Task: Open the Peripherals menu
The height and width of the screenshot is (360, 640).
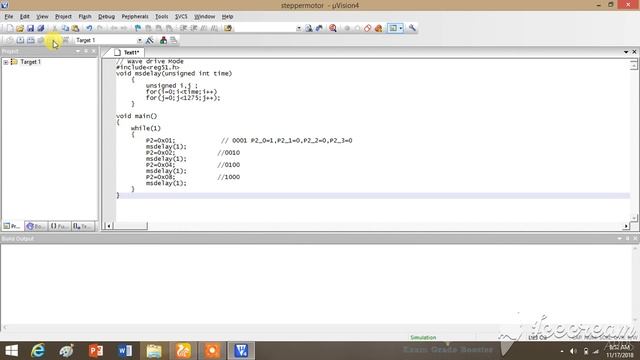Action: [x=135, y=17]
